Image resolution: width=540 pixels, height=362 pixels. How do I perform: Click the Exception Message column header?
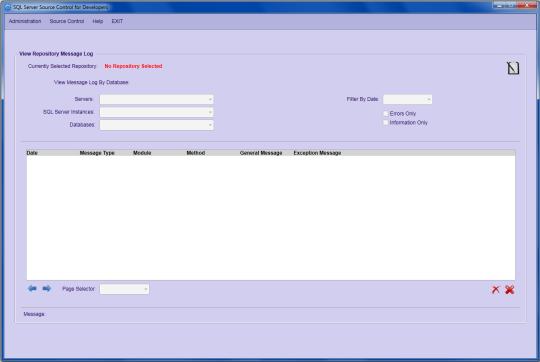pyautogui.click(x=317, y=153)
